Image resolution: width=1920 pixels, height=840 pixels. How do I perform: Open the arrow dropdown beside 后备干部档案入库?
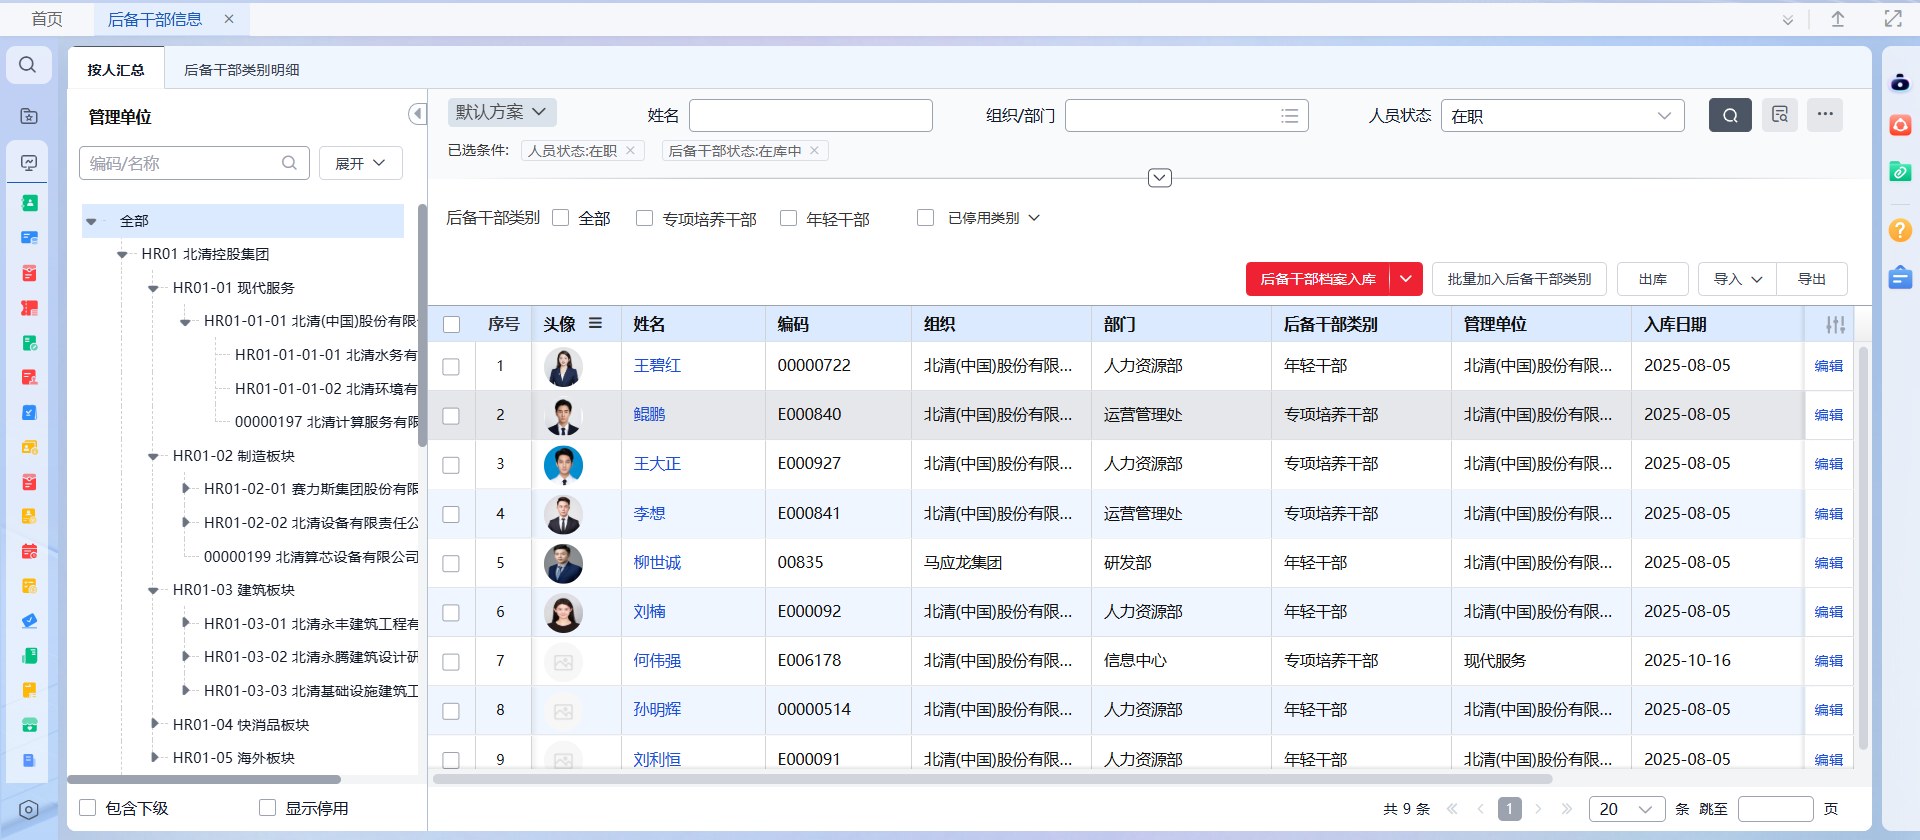click(x=1406, y=279)
